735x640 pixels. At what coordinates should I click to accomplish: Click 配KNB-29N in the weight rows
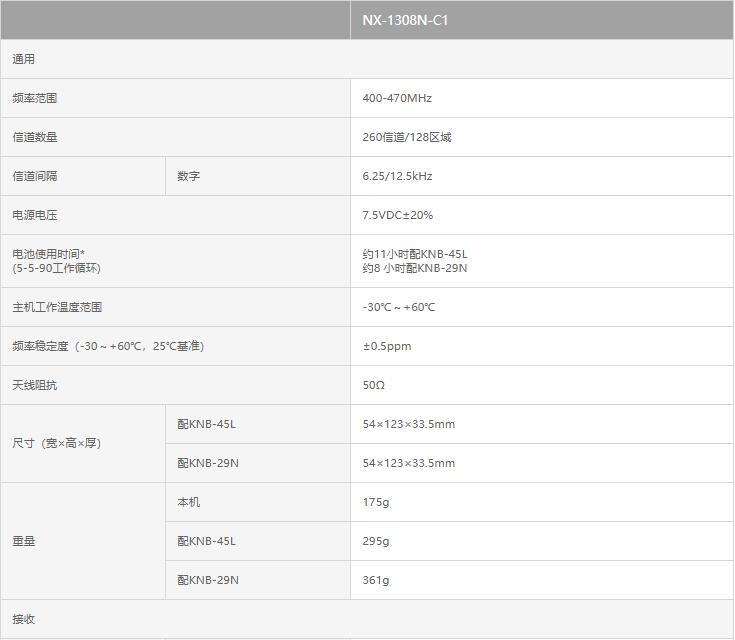208,580
